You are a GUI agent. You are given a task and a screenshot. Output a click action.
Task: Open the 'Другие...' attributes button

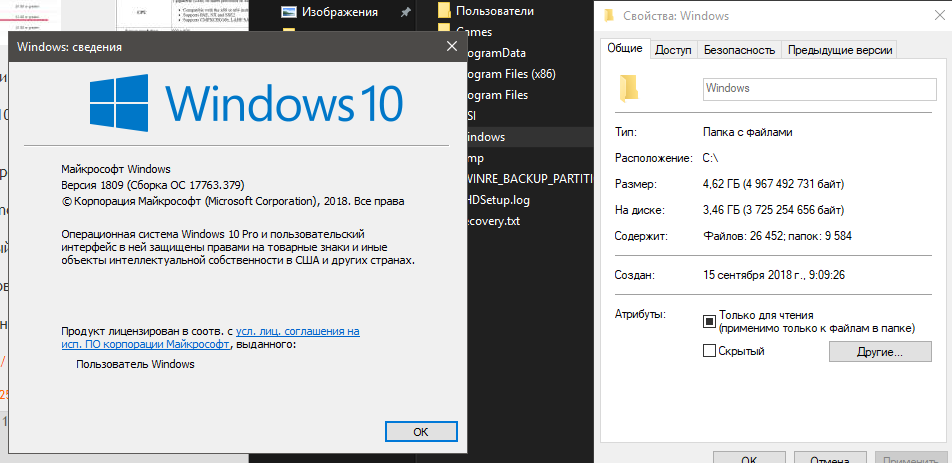click(x=880, y=351)
